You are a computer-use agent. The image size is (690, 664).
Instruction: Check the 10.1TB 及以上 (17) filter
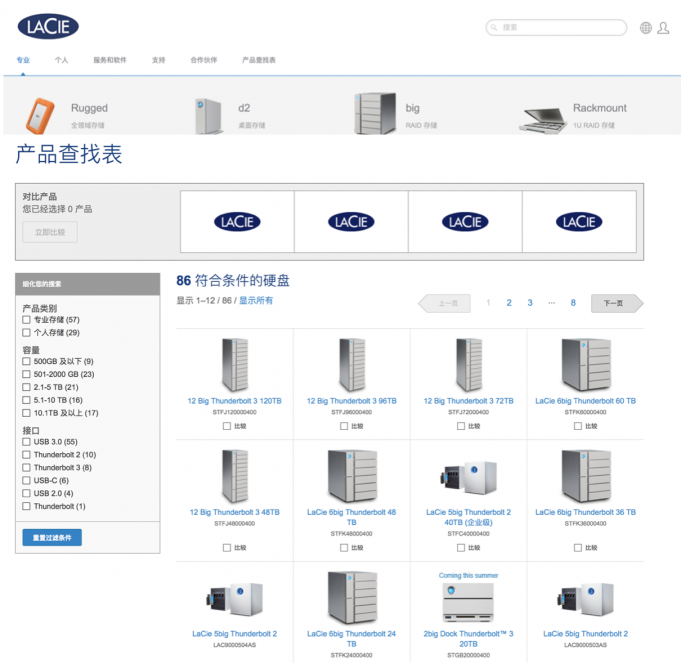26,413
